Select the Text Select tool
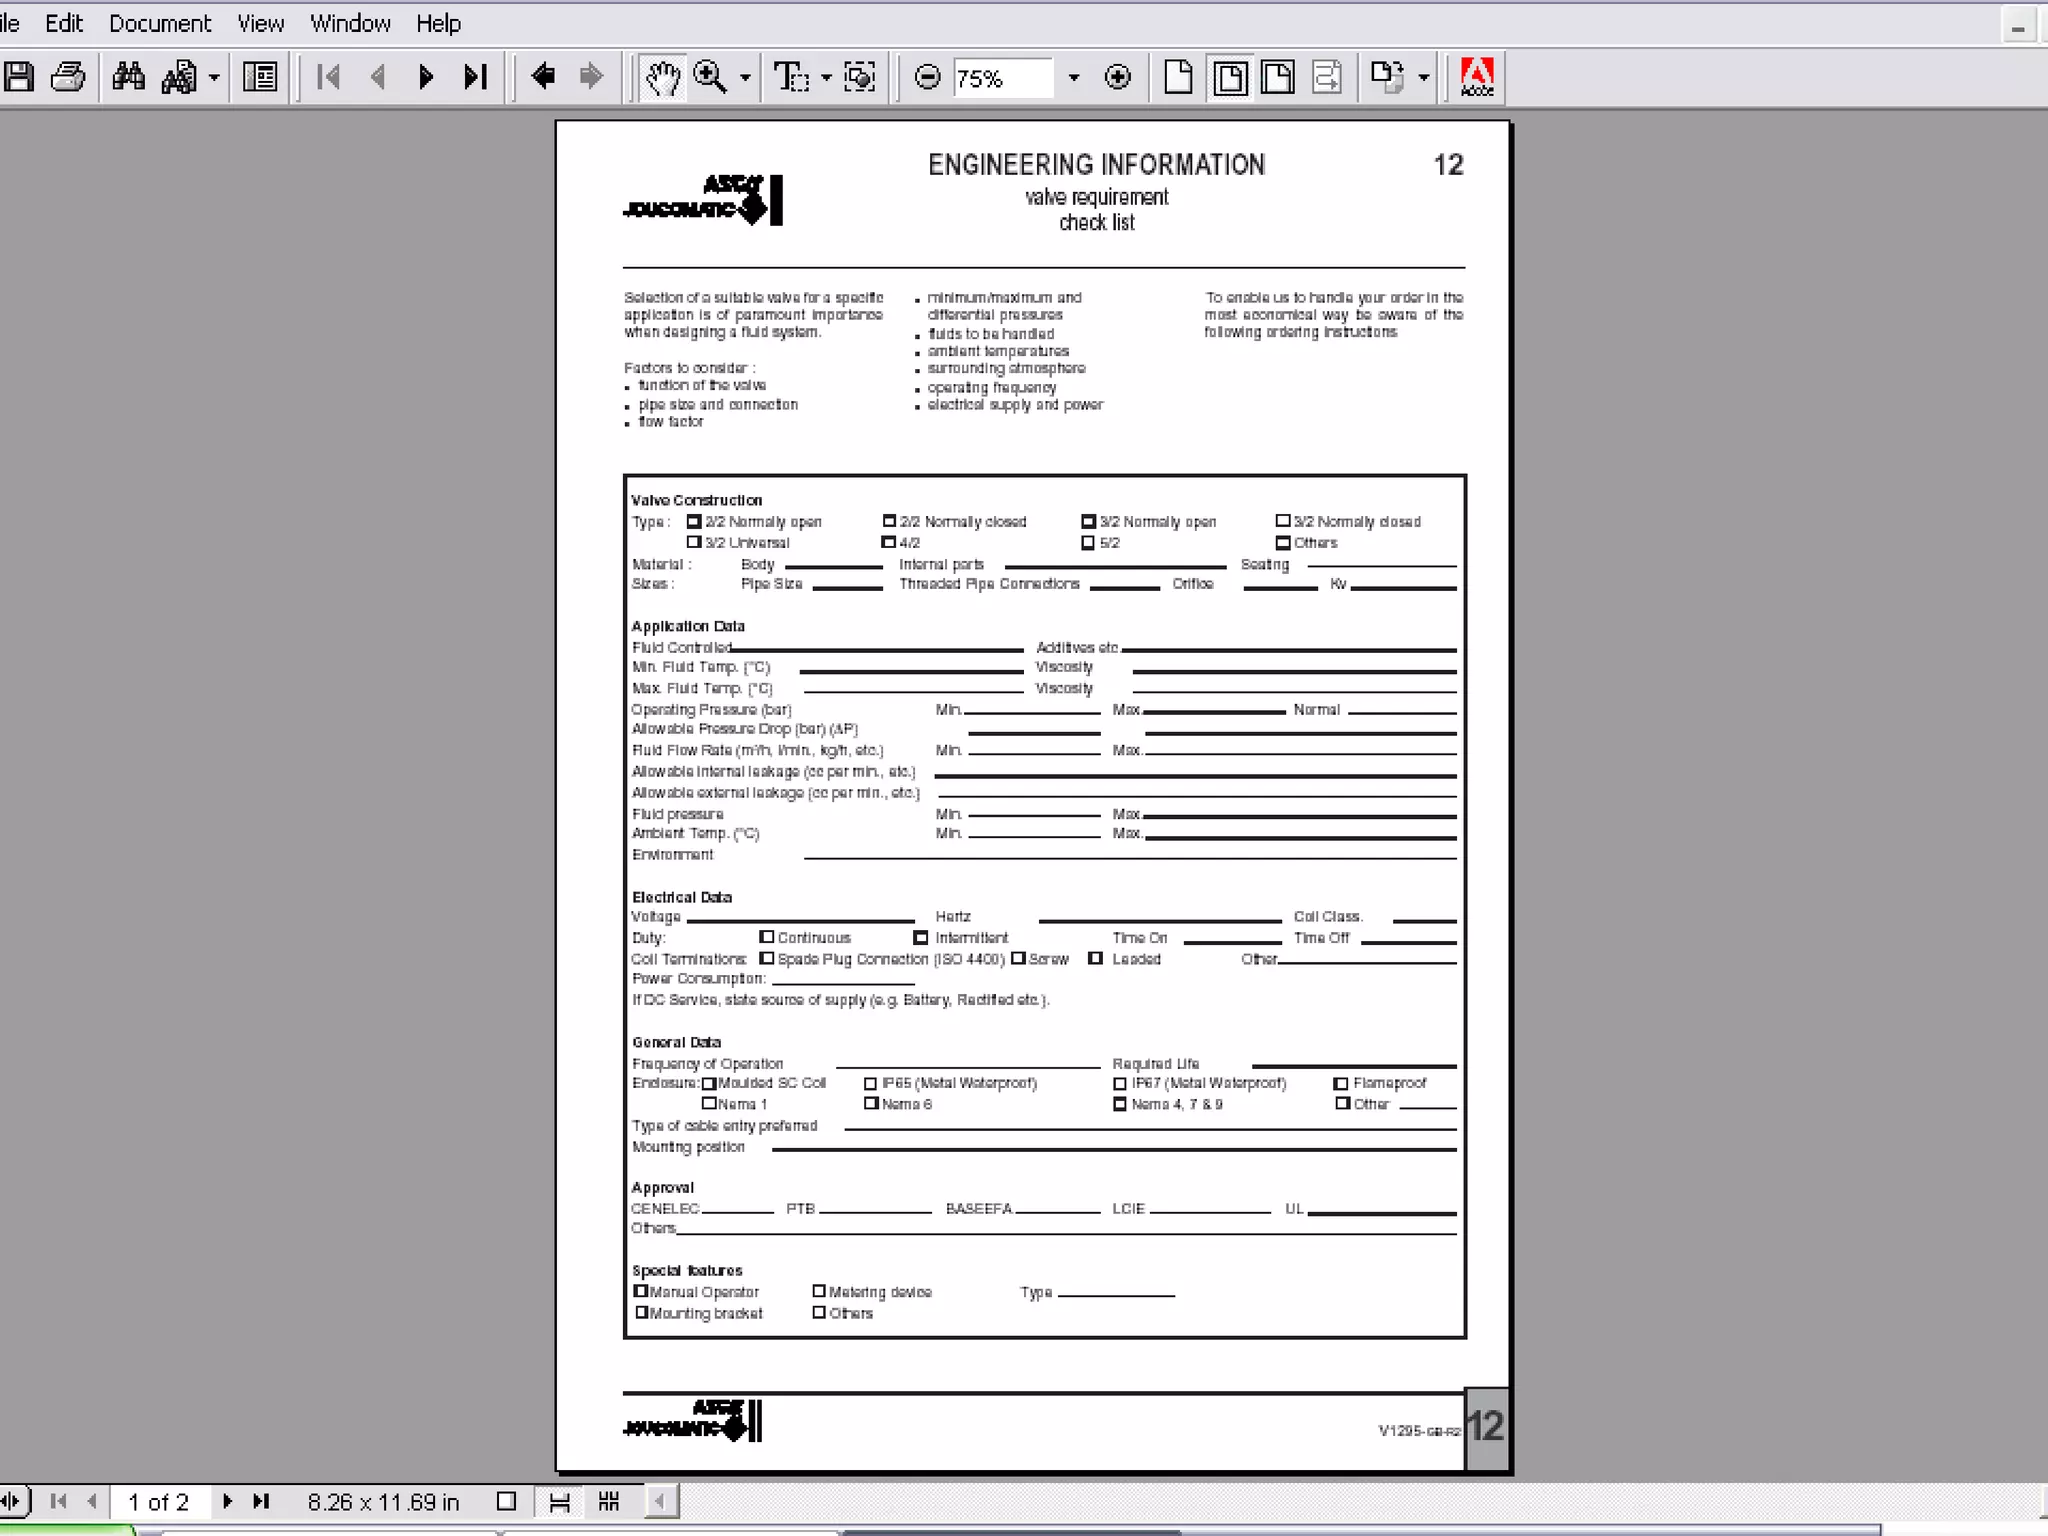This screenshot has width=2048, height=1536. (x=791, y=77)
